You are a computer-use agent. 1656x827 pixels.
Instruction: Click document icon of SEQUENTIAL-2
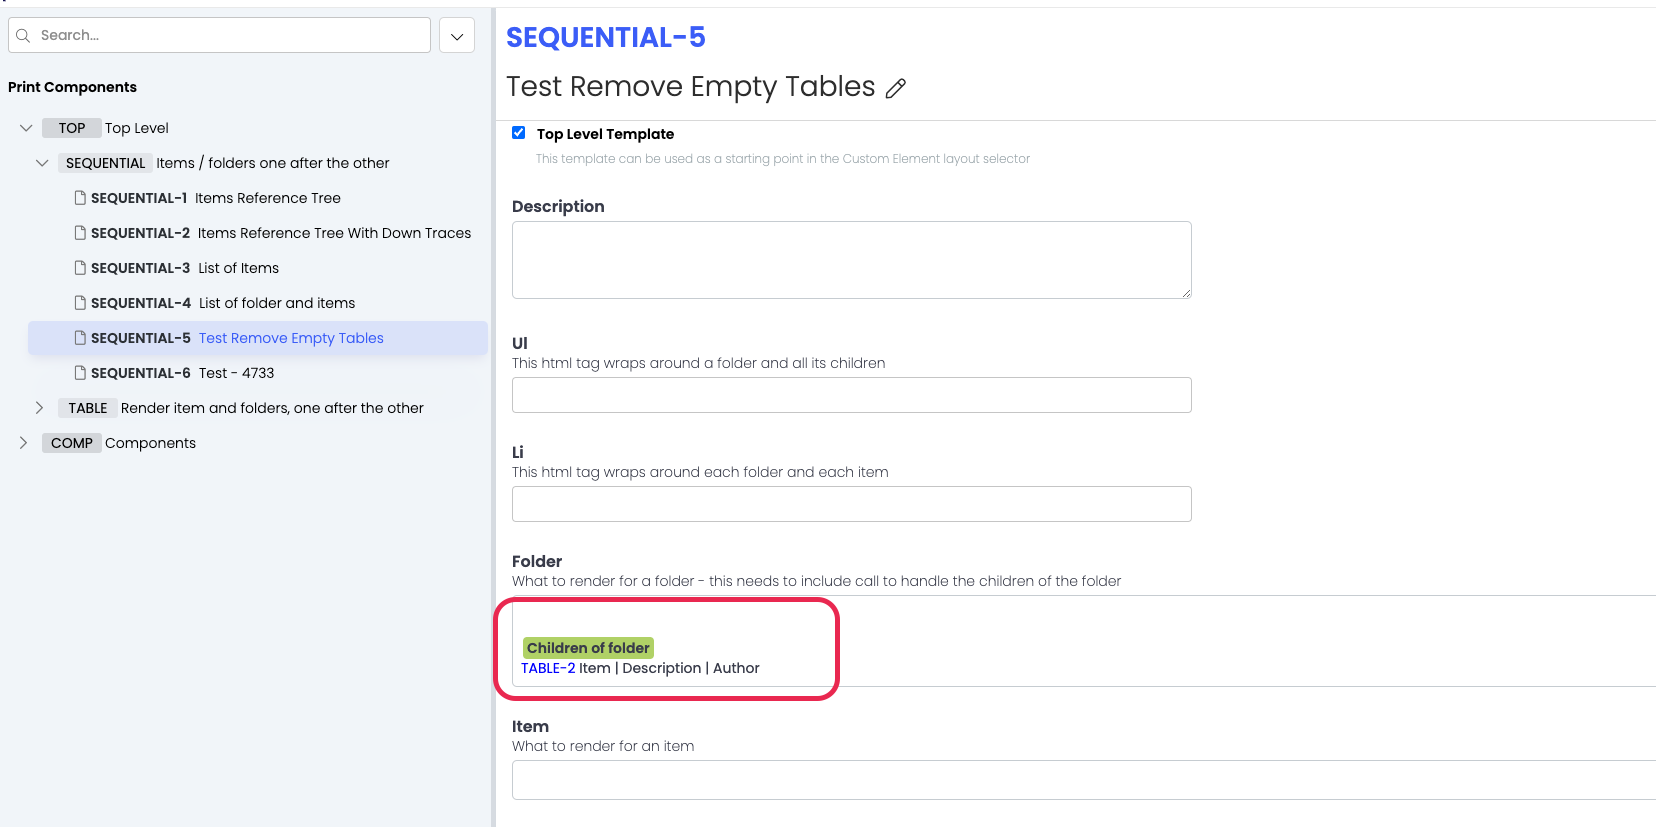[x=80, y=233]
